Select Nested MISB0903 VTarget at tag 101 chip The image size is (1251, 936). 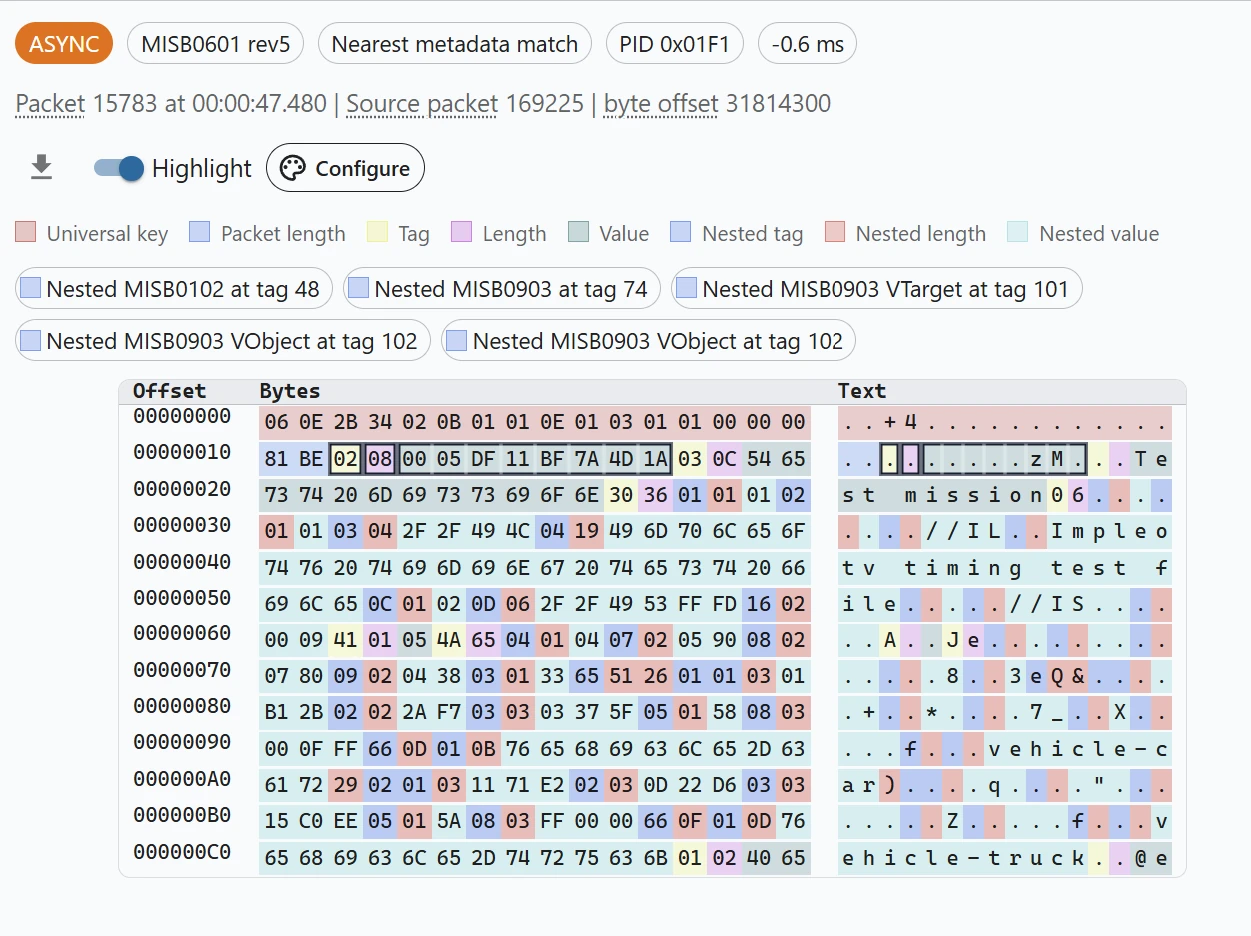coord(876,289)
